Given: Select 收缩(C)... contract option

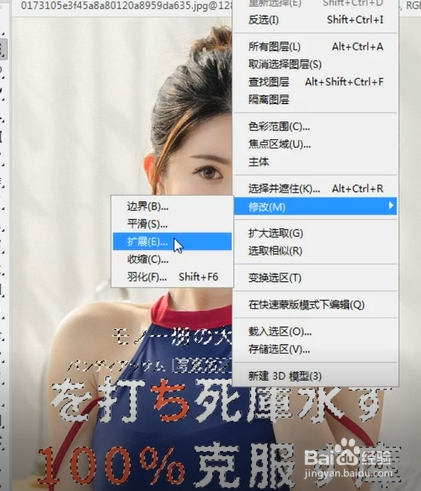Looking at the screenshot, I should tap(172, 259).
